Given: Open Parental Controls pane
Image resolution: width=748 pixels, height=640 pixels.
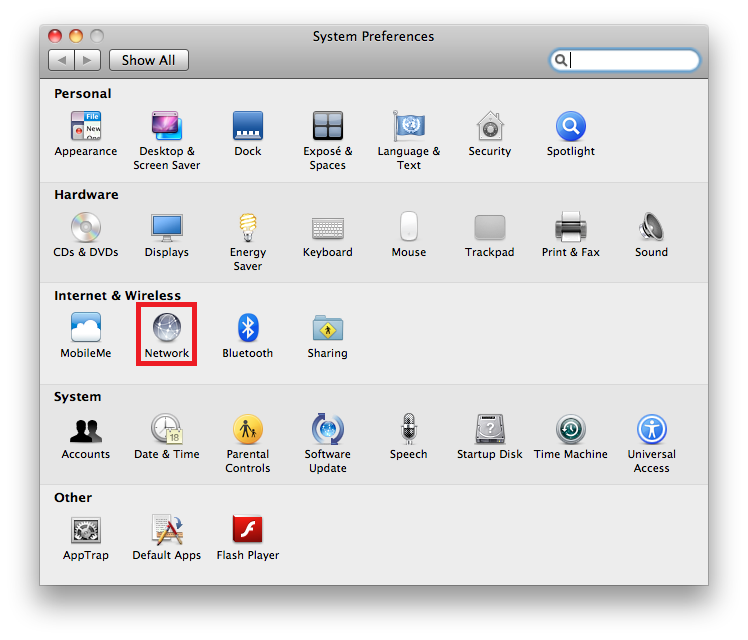Looking at the screenshot, I should (x=247, y=430).
